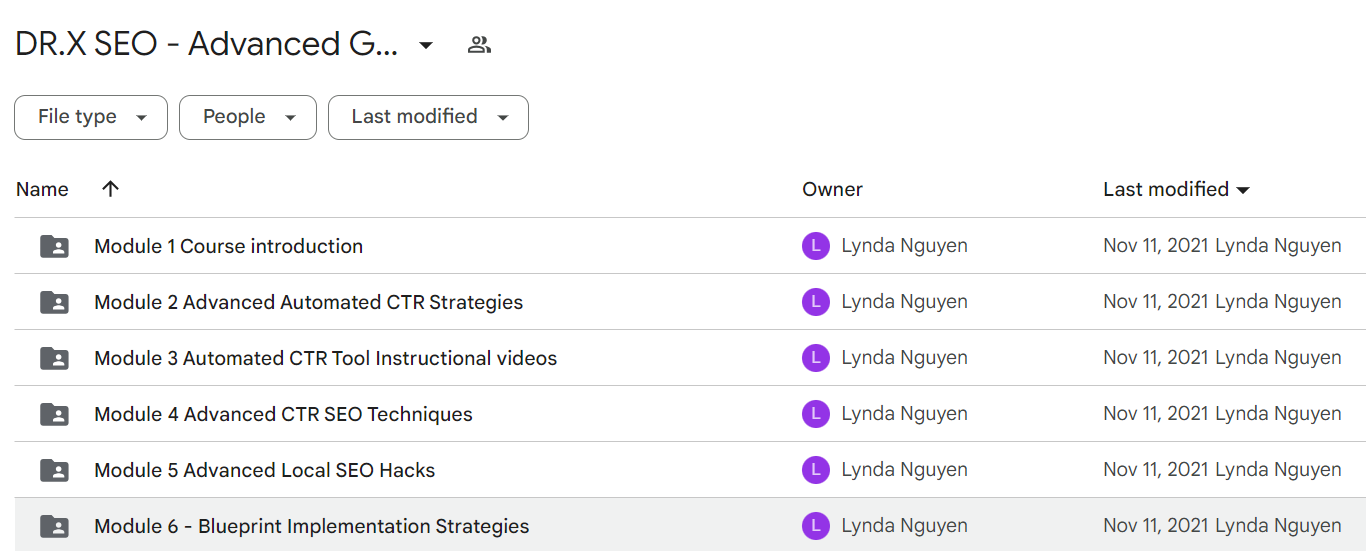Click the Owner column header

click(x=832, y=189)
